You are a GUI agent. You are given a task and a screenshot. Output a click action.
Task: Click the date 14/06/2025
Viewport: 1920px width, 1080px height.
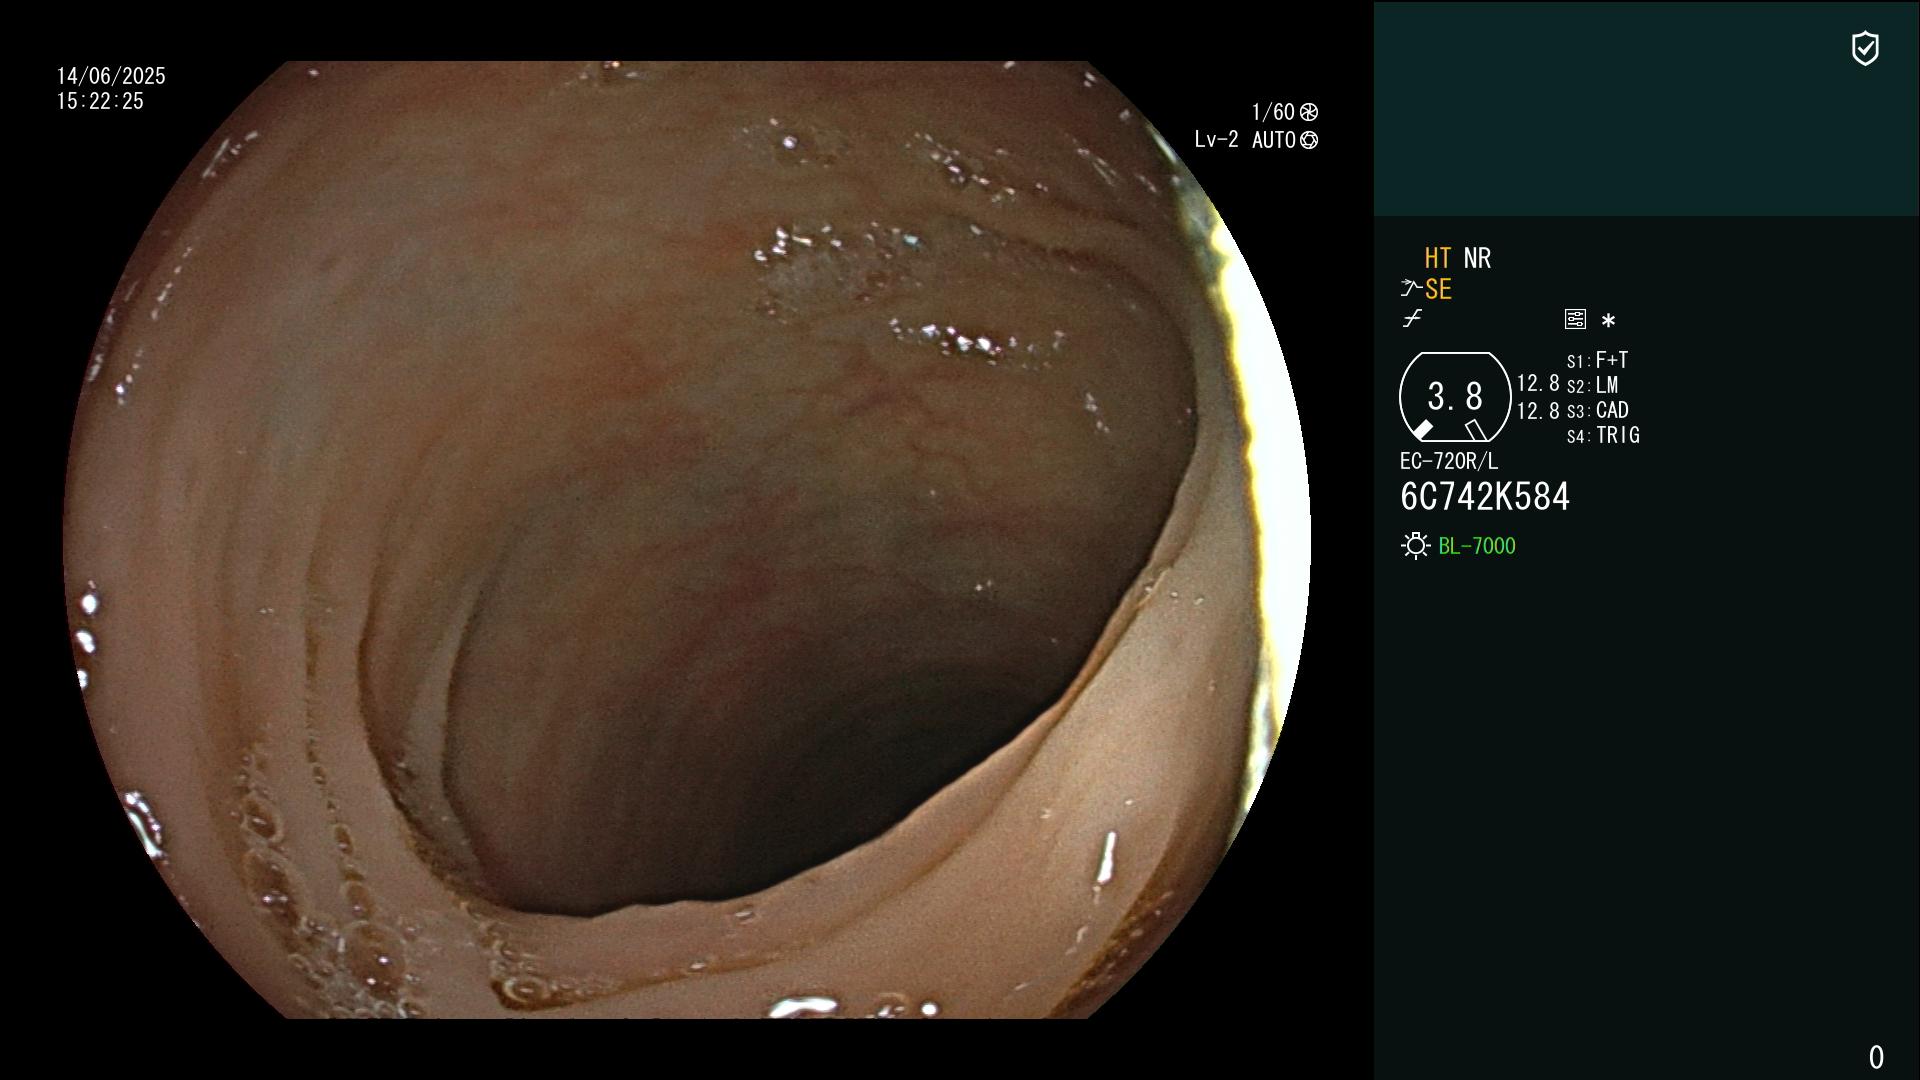point(111,76)
